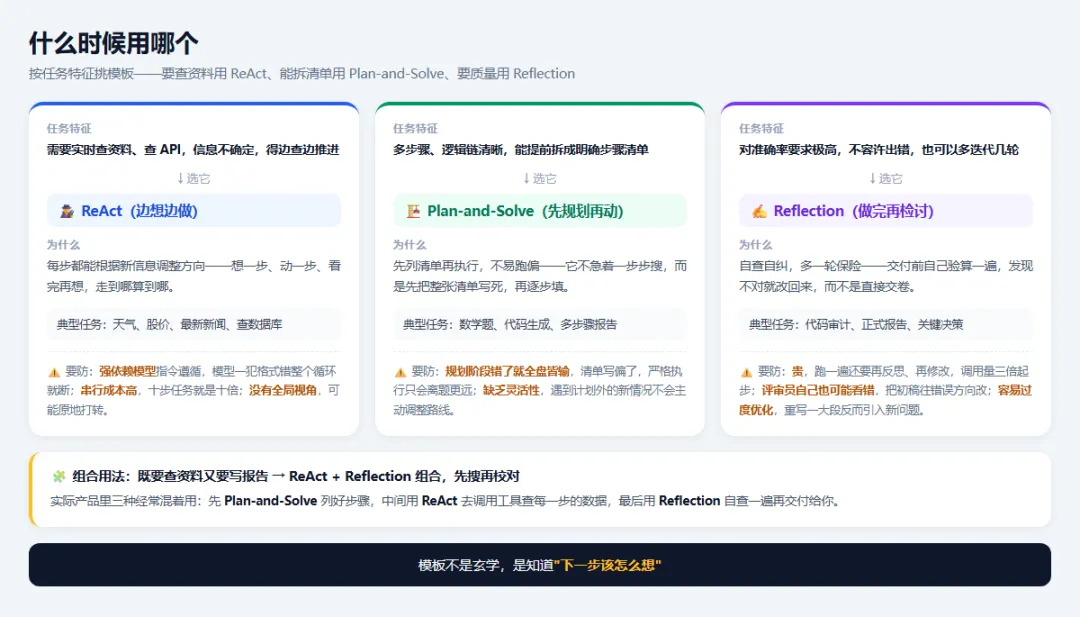Click the highlighted text 强依赖模型
The height and width of the screenshot is (617, 1080).
(127, 371)
